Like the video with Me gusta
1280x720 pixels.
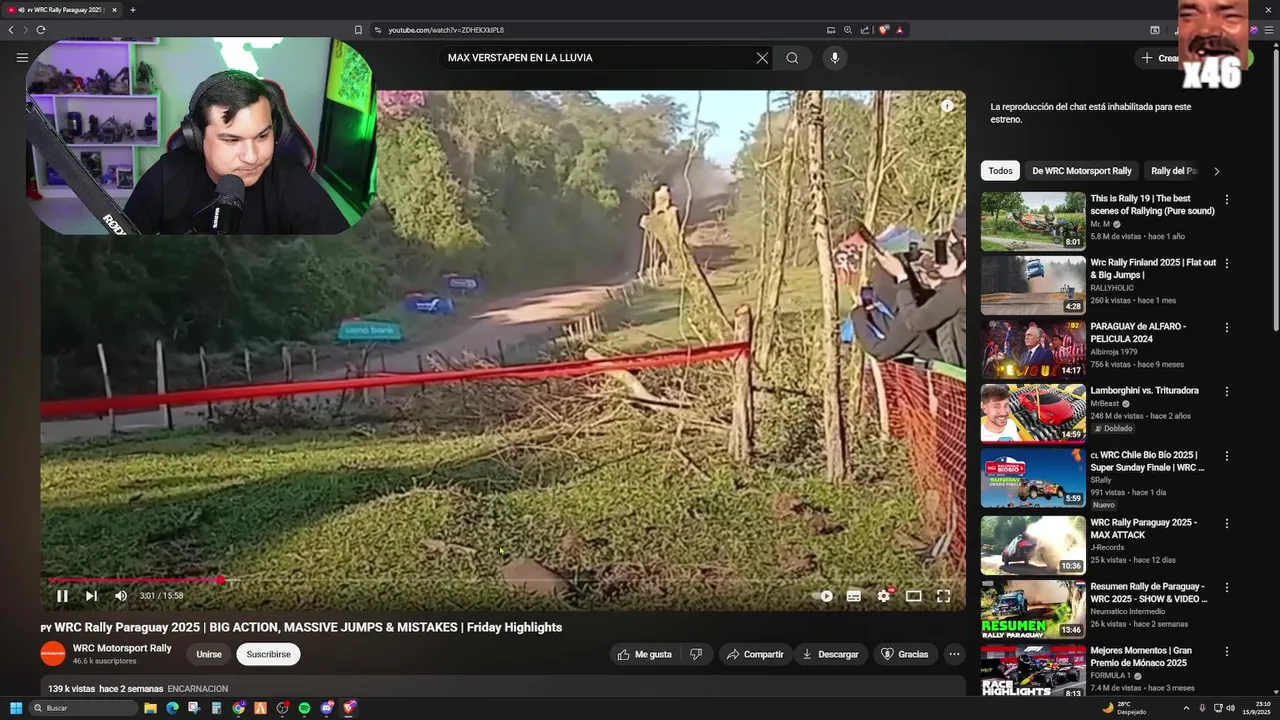click(x=644, y=654)
